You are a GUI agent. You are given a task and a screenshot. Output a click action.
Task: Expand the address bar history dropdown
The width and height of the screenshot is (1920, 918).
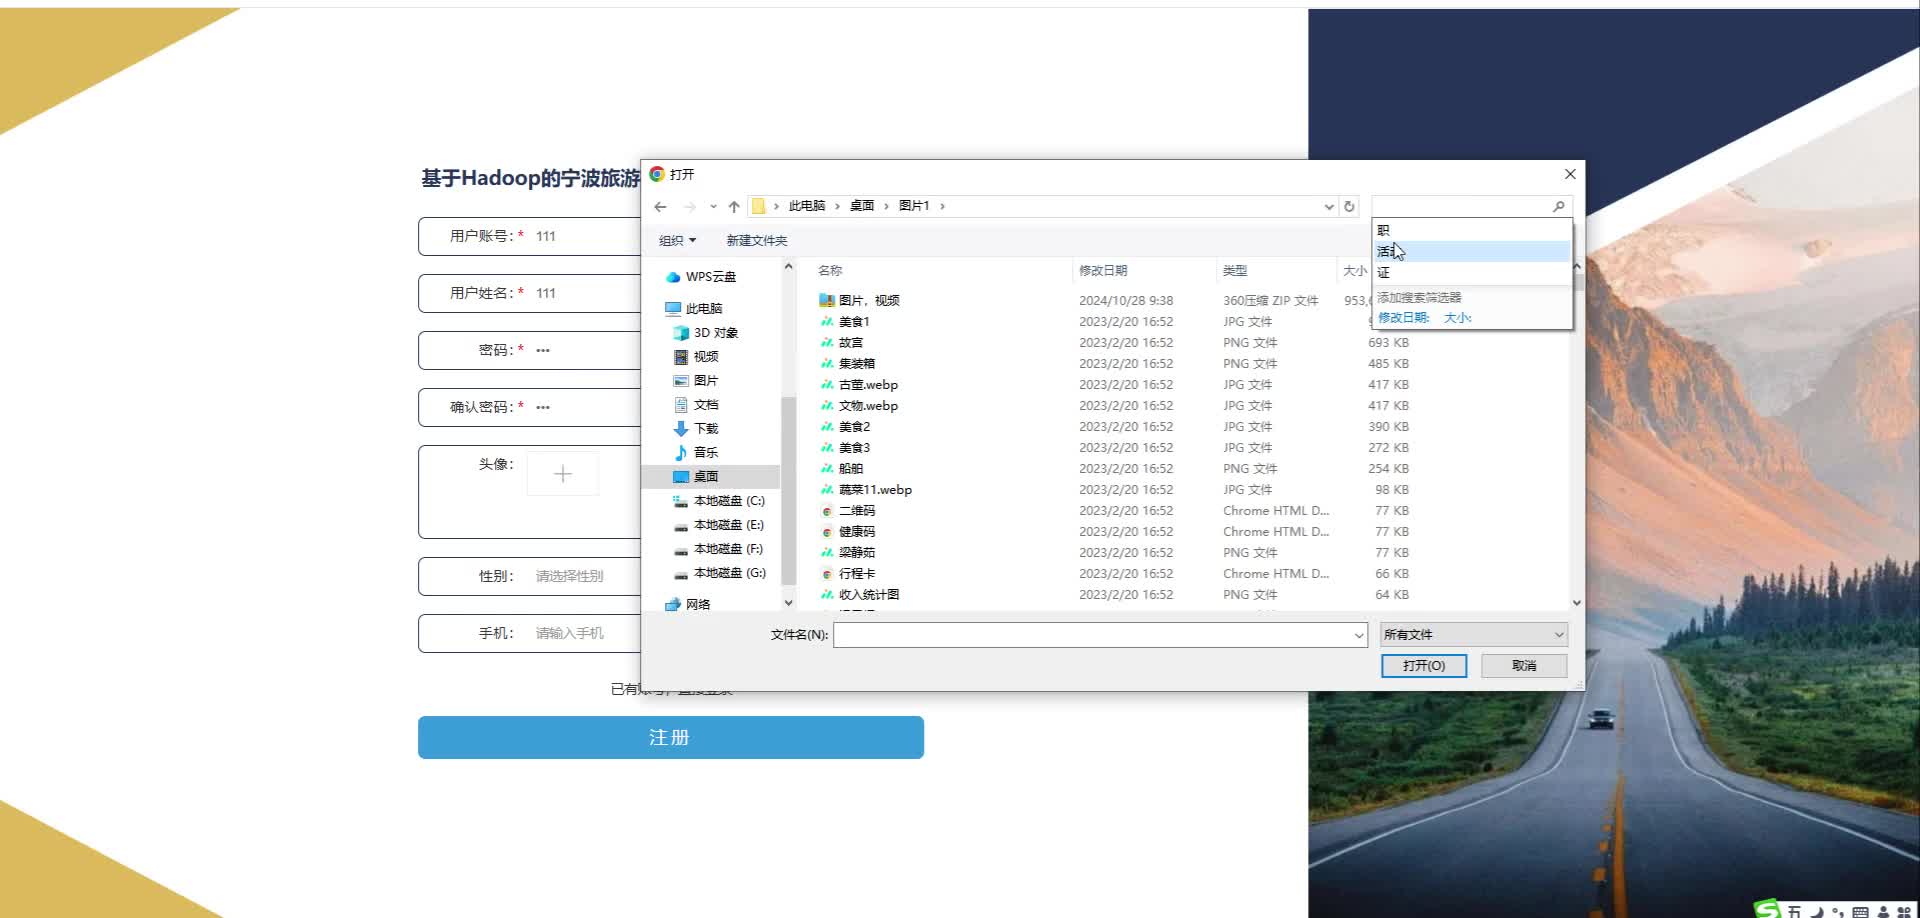pos(1329,207)
